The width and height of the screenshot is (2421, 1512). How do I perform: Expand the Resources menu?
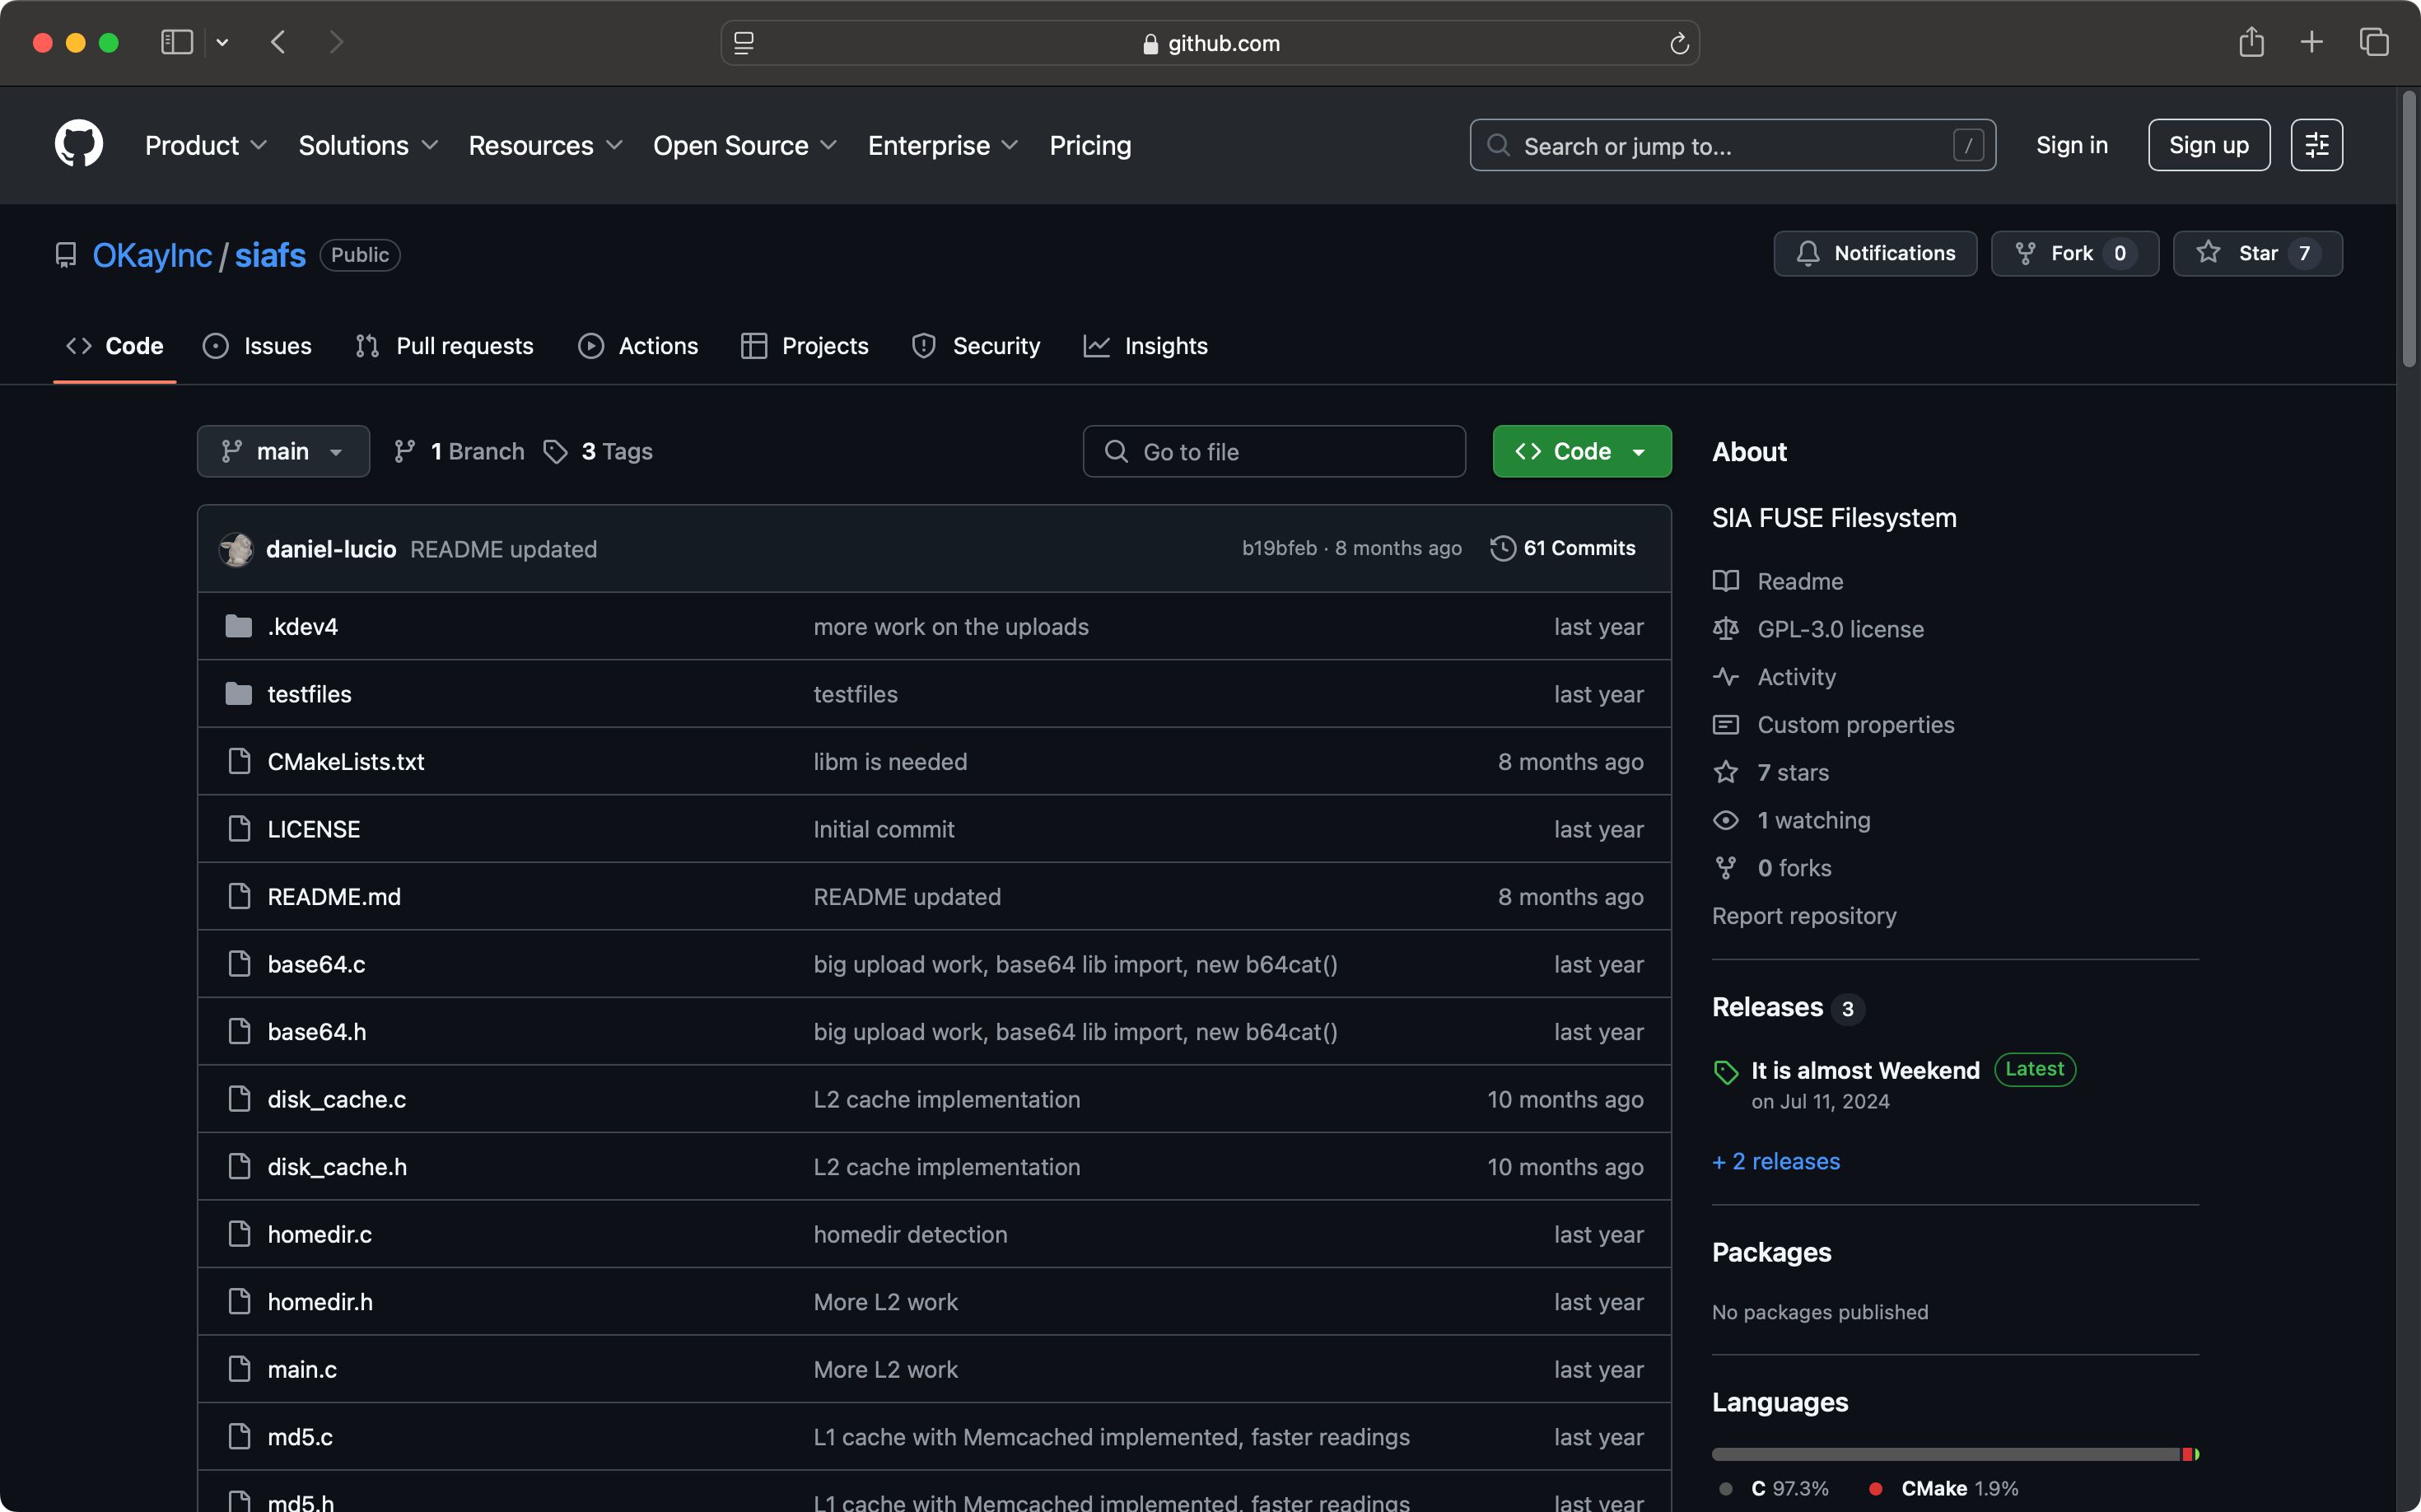pos(546,146)
